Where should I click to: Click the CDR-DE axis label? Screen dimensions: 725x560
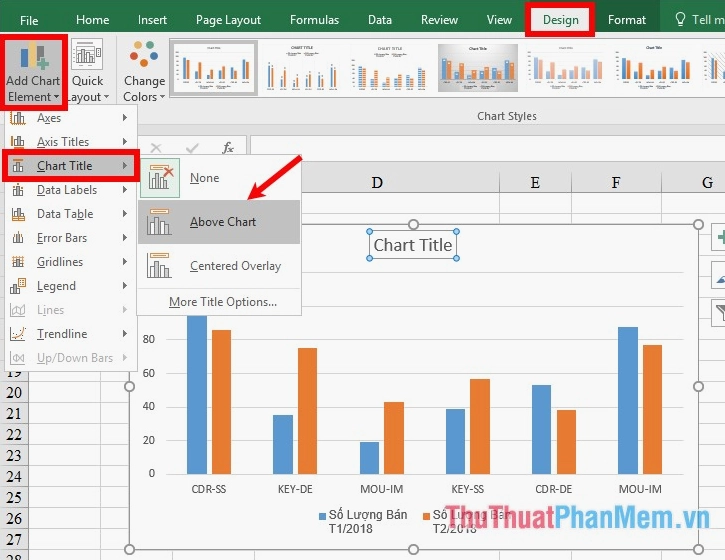(x=553, y=489)
